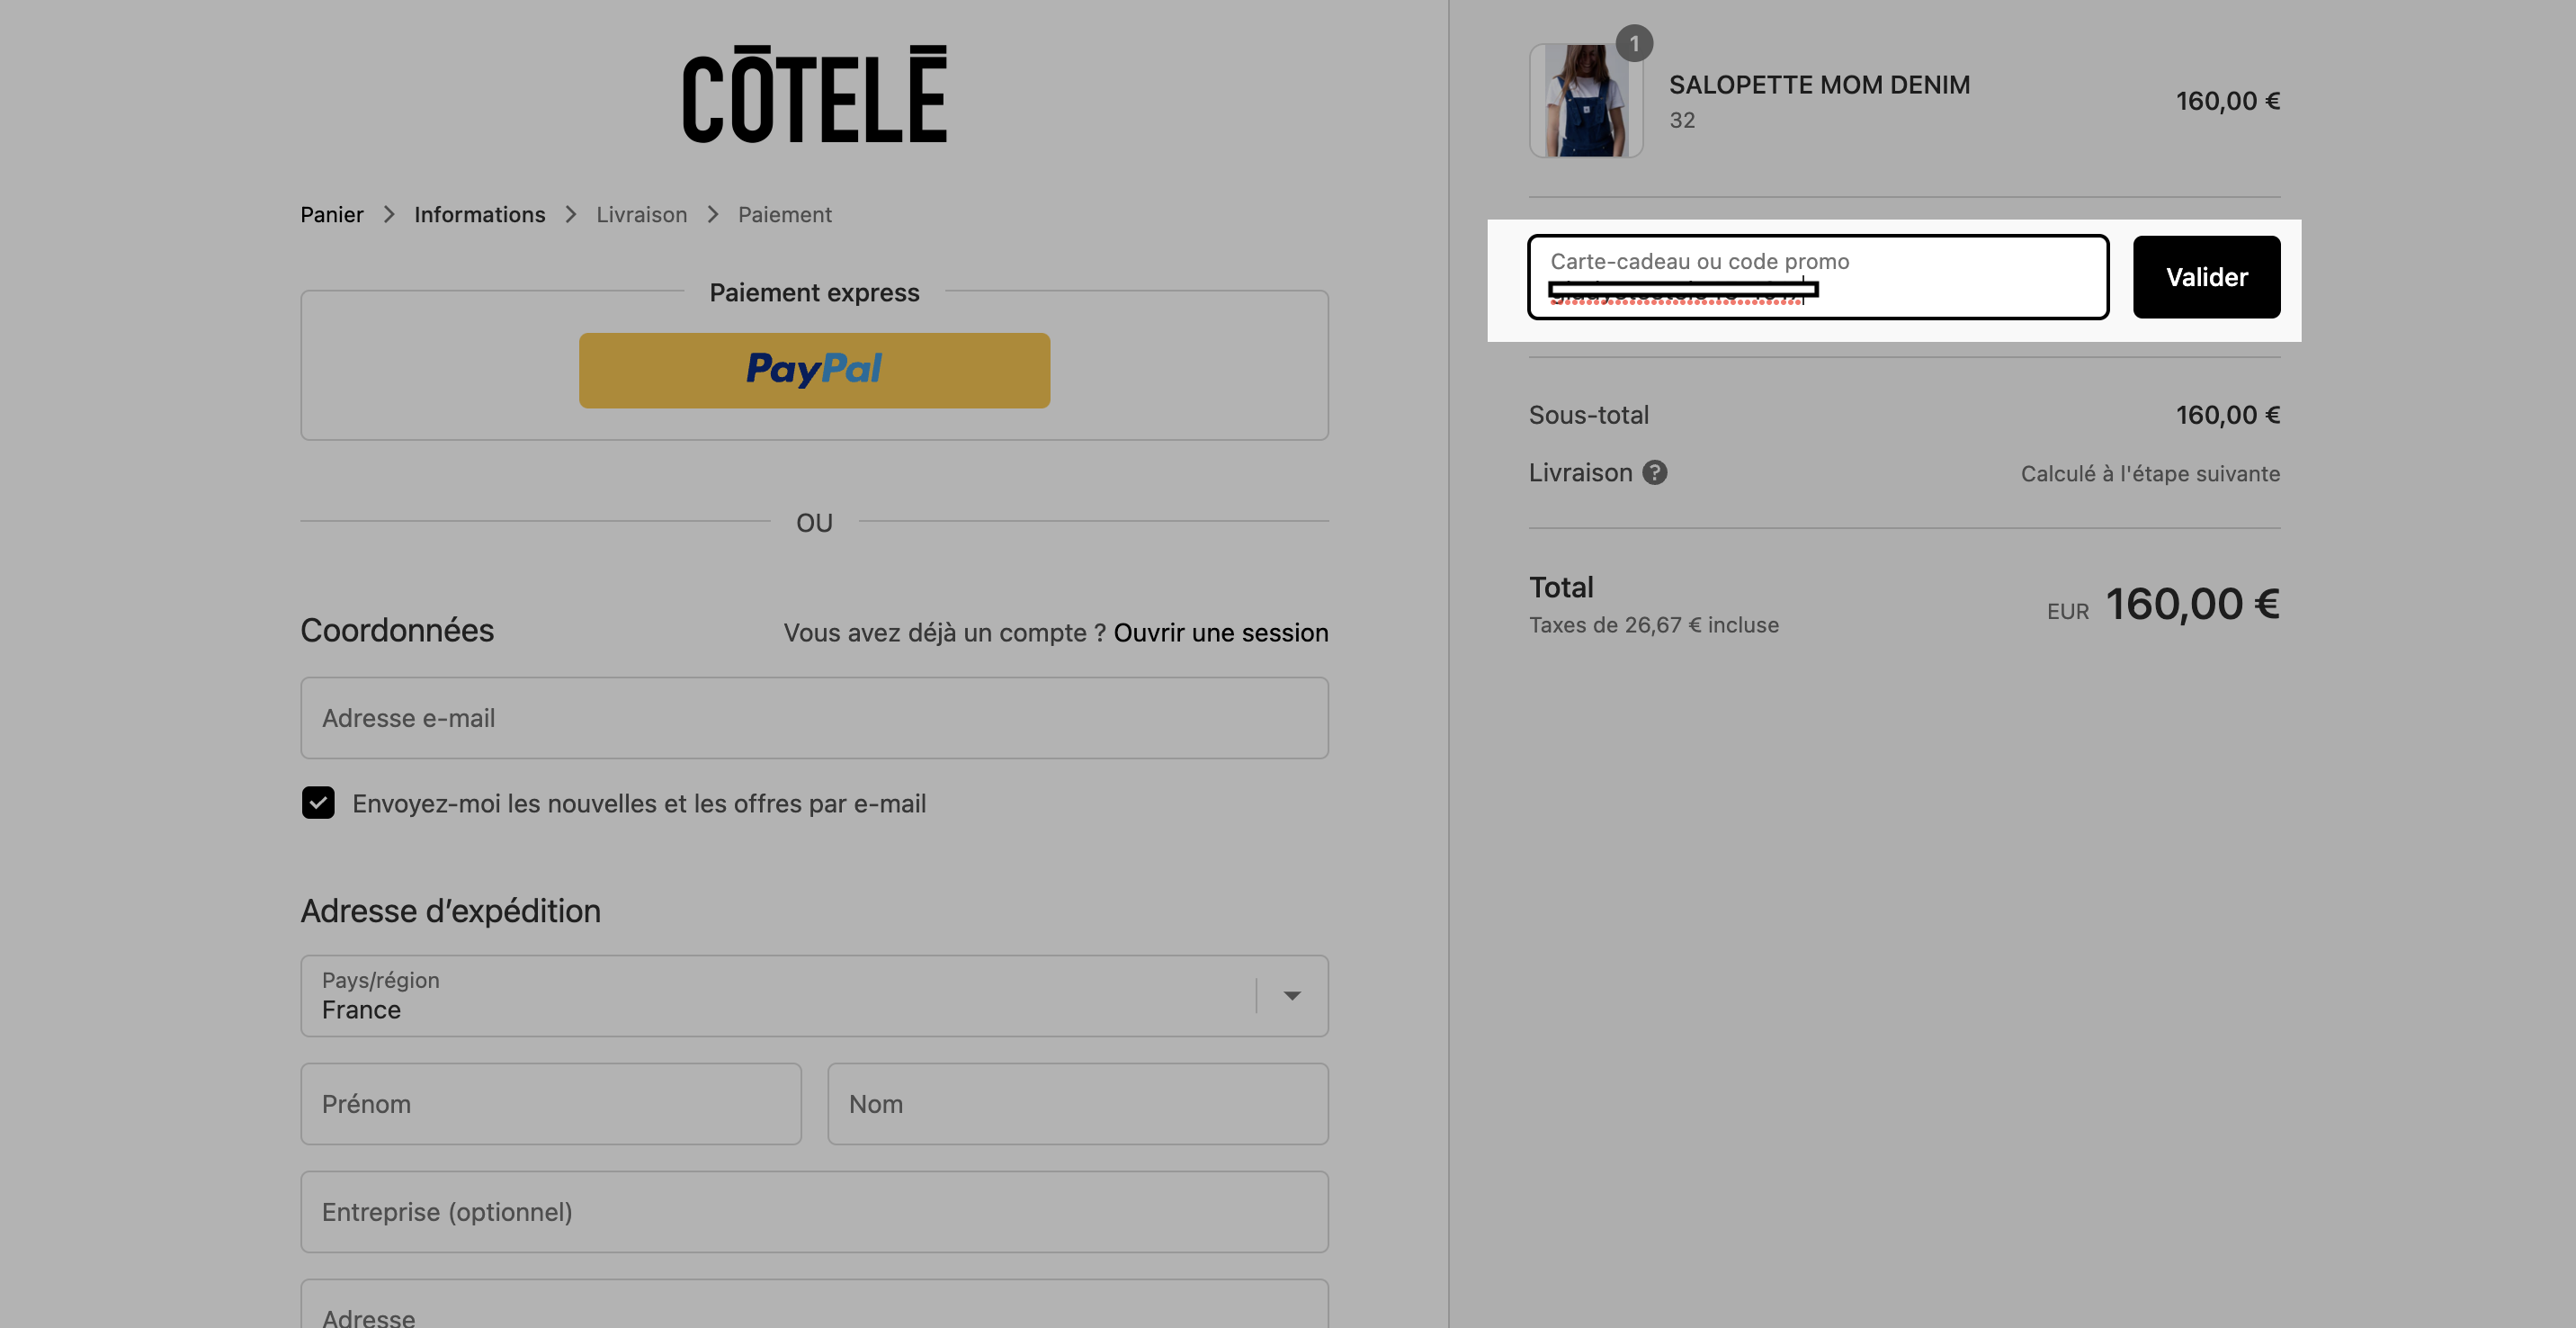Select the Livraison breadcrumb step
This screenshot has width=2576, height=1328.
642,215
